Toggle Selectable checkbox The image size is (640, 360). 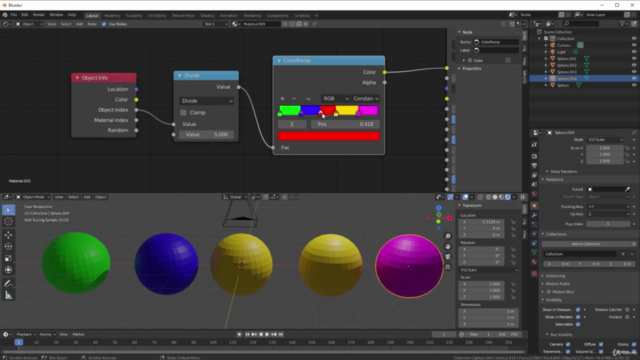click(578, 324)
